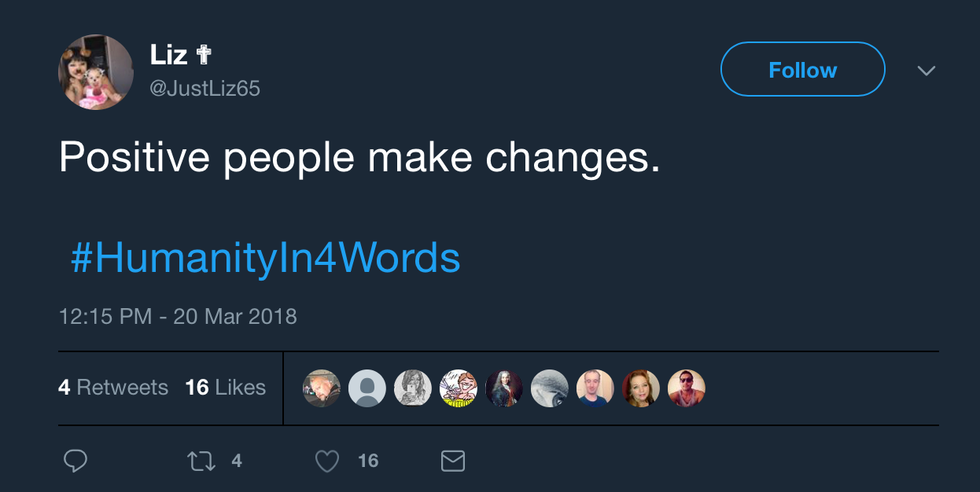Image resolution: width=980 pixels, height=492 pixels.
Task: View the 4 Retweets list
Action: [x=113, y=388]
